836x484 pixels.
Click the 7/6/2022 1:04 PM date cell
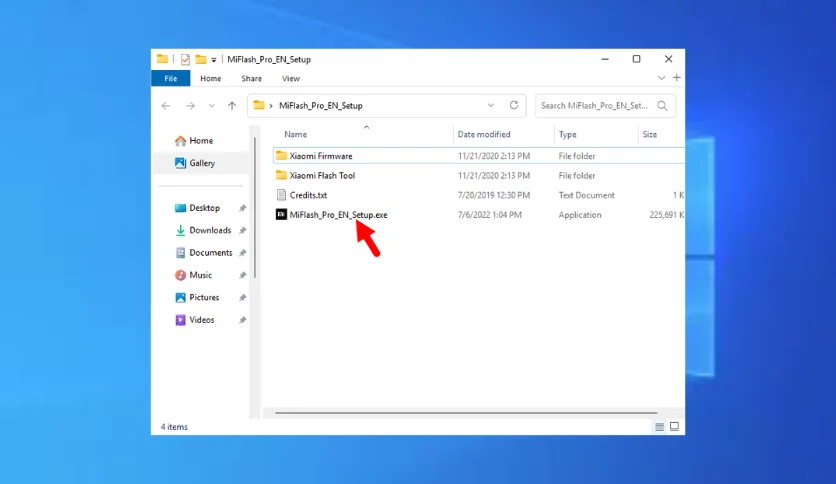pos(489,215)
